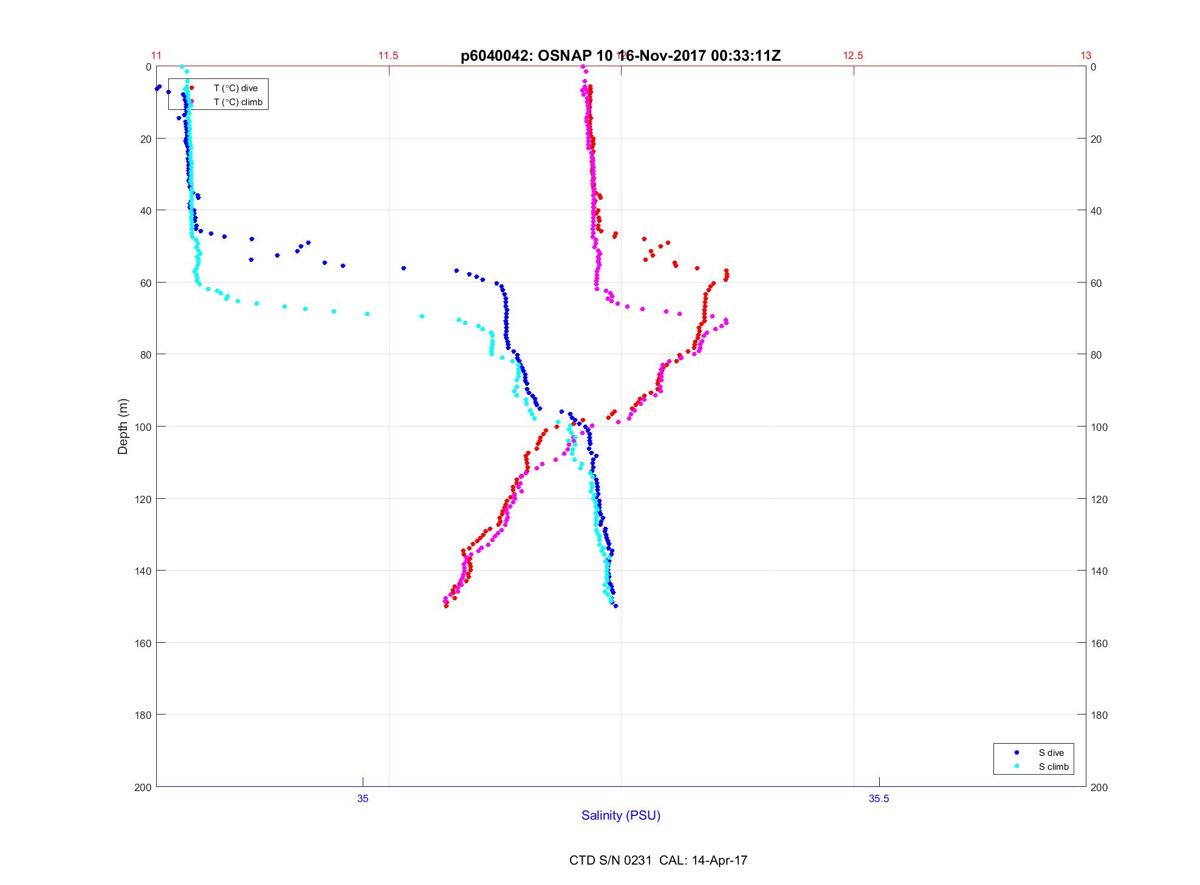Click the red 12.5 temperature tick label
This screenshot has height=885, width=1200.
pos(853,56)
